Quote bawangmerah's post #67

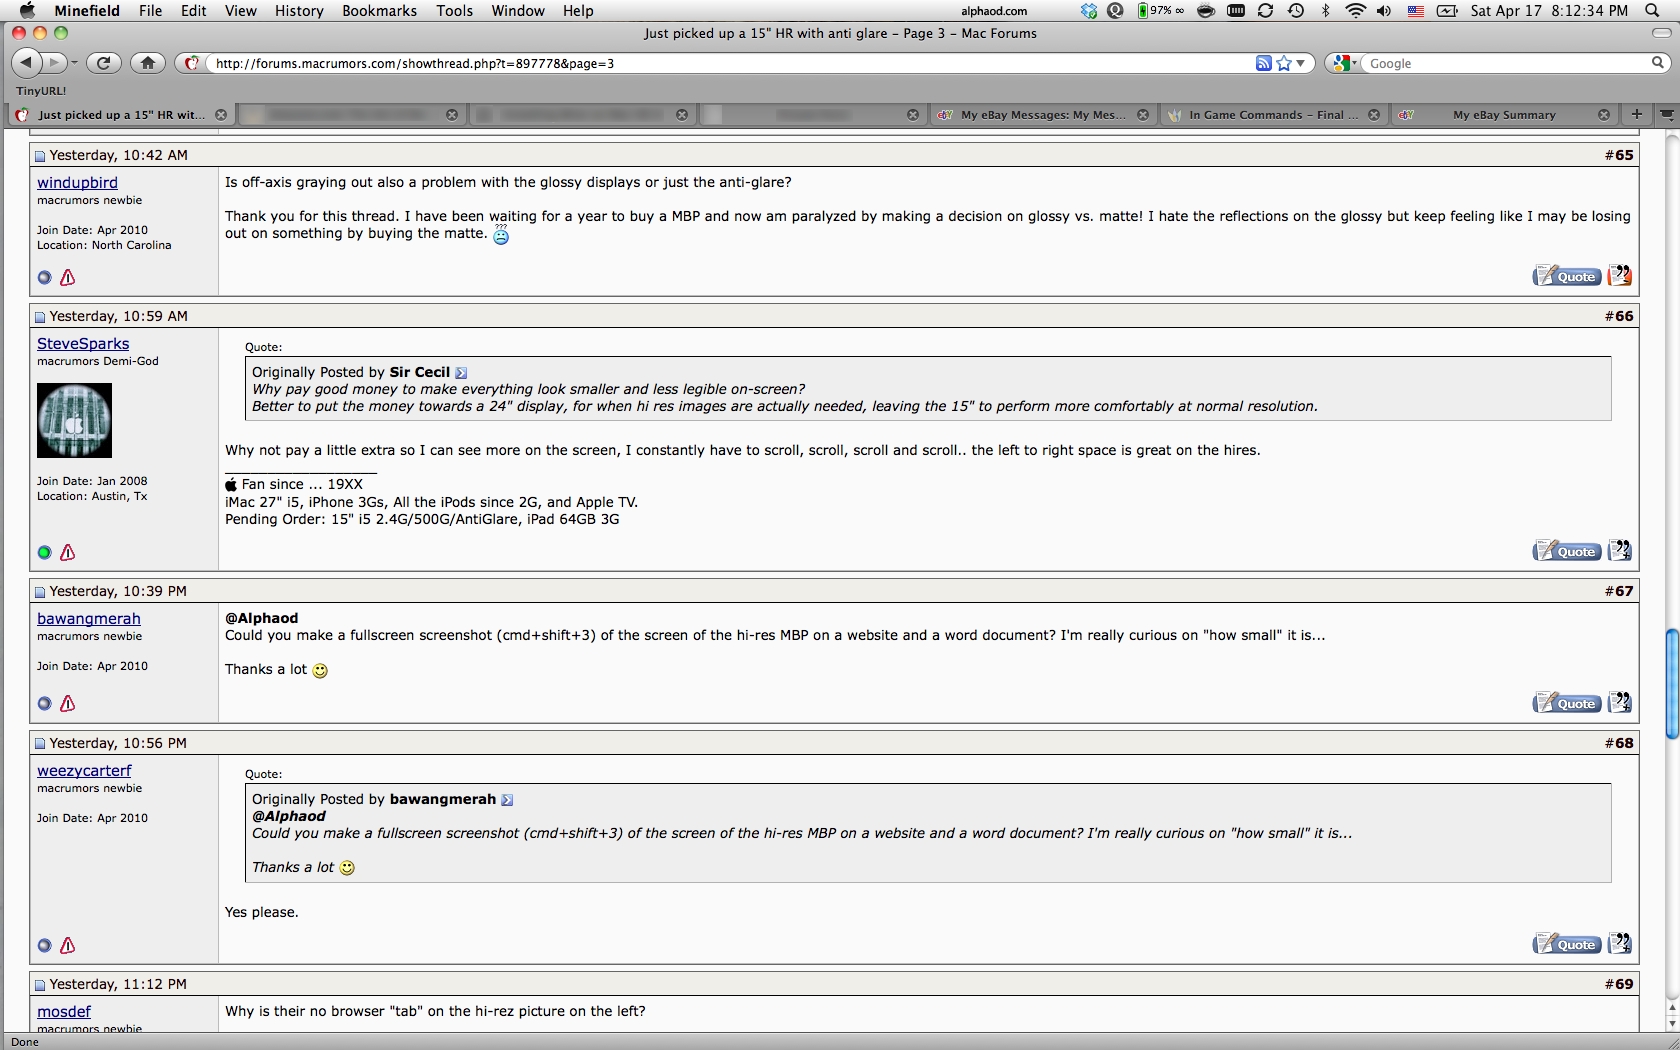[x=1567, y=703]
